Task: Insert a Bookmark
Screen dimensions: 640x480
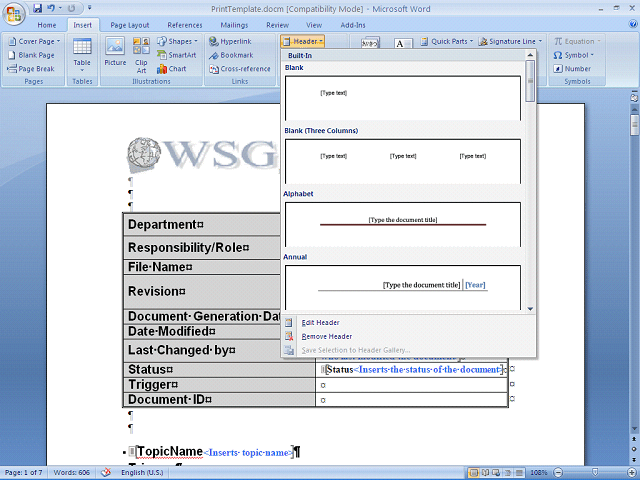Action: tap(231, 55)
